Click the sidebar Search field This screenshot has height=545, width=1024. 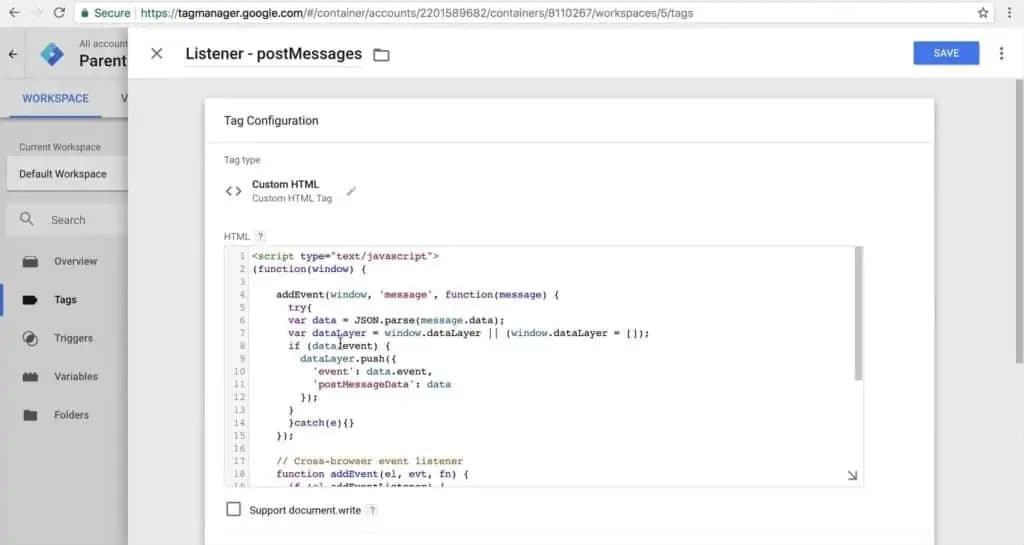(64, 220)
